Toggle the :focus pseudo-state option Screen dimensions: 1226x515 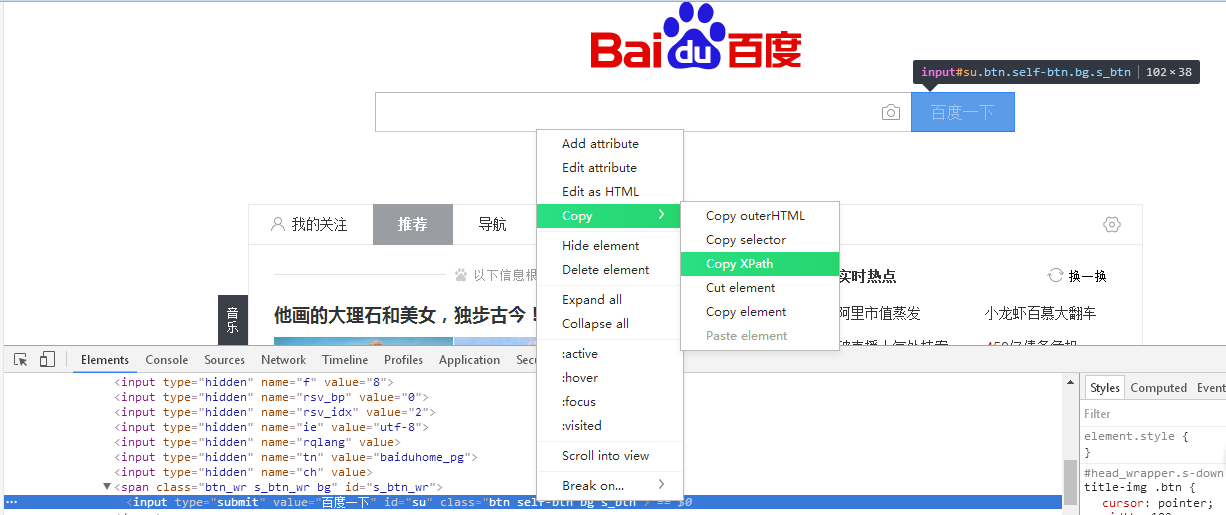610,402
